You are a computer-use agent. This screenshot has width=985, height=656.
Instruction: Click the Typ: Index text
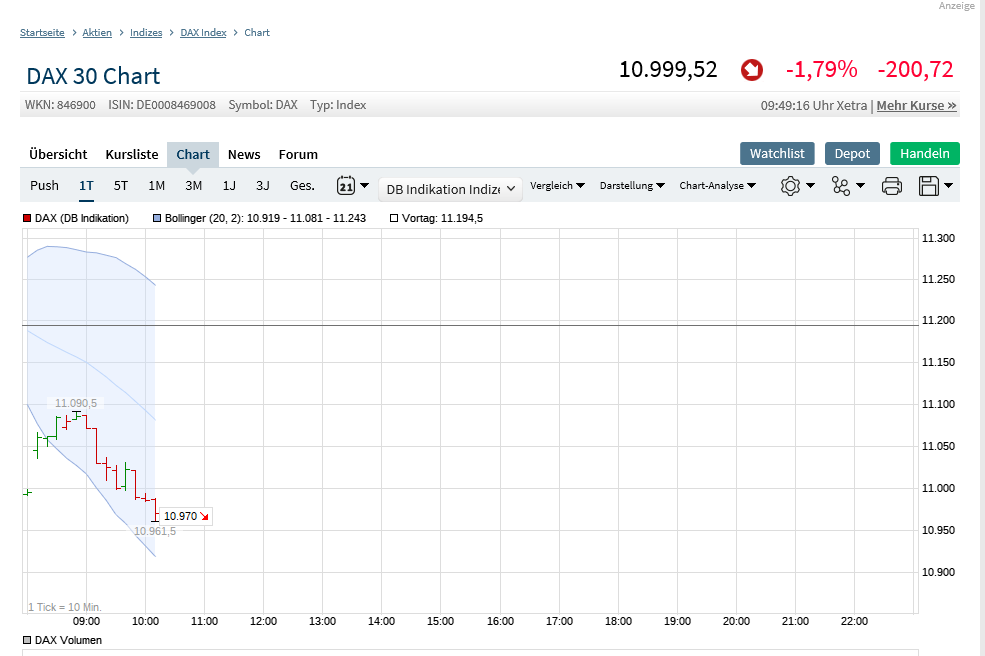tap(338, 105)
